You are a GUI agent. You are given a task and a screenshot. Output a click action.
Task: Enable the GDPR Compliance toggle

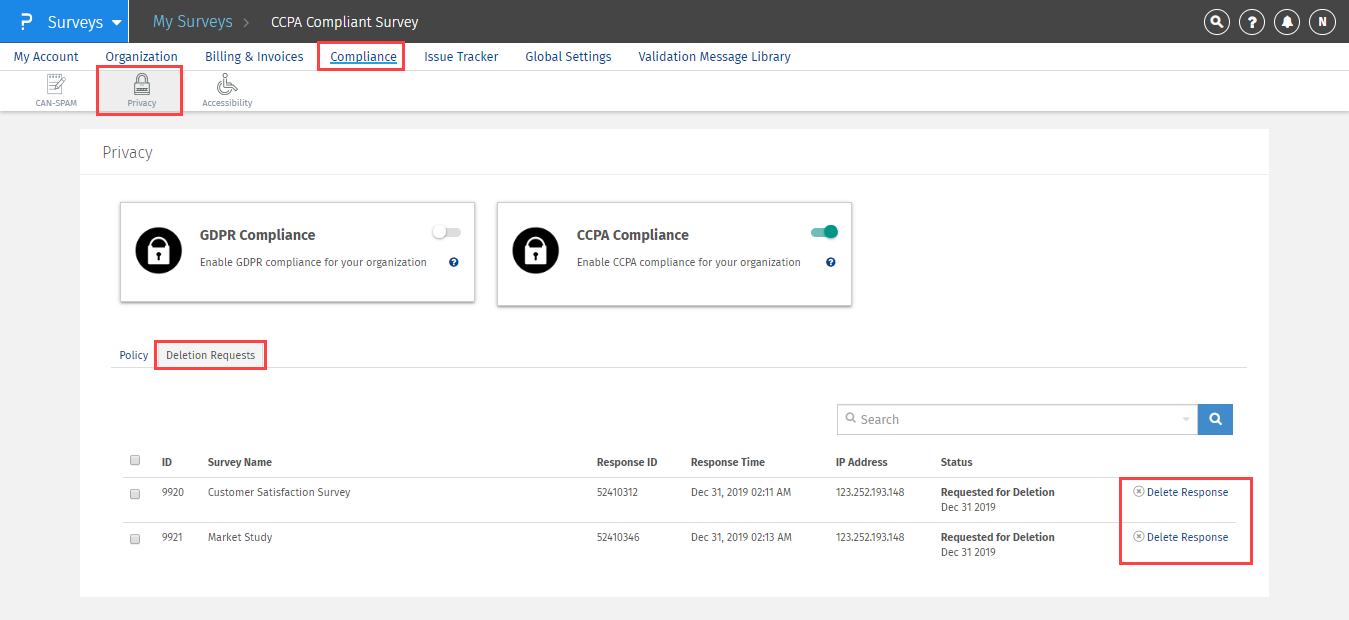(x=446, y=232)
